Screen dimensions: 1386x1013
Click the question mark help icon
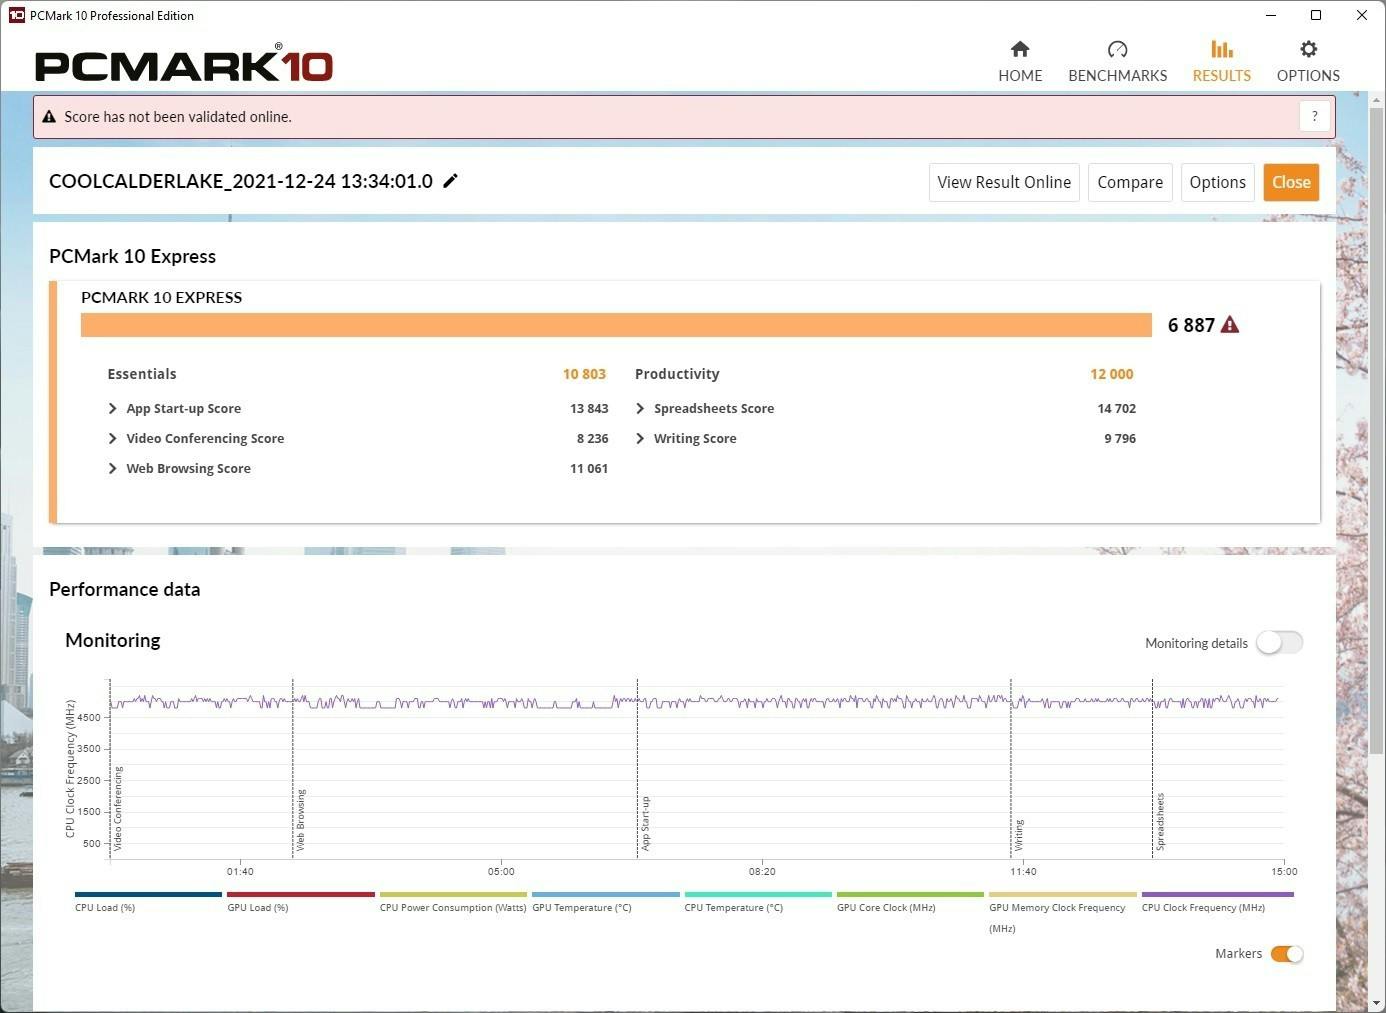1315,116
